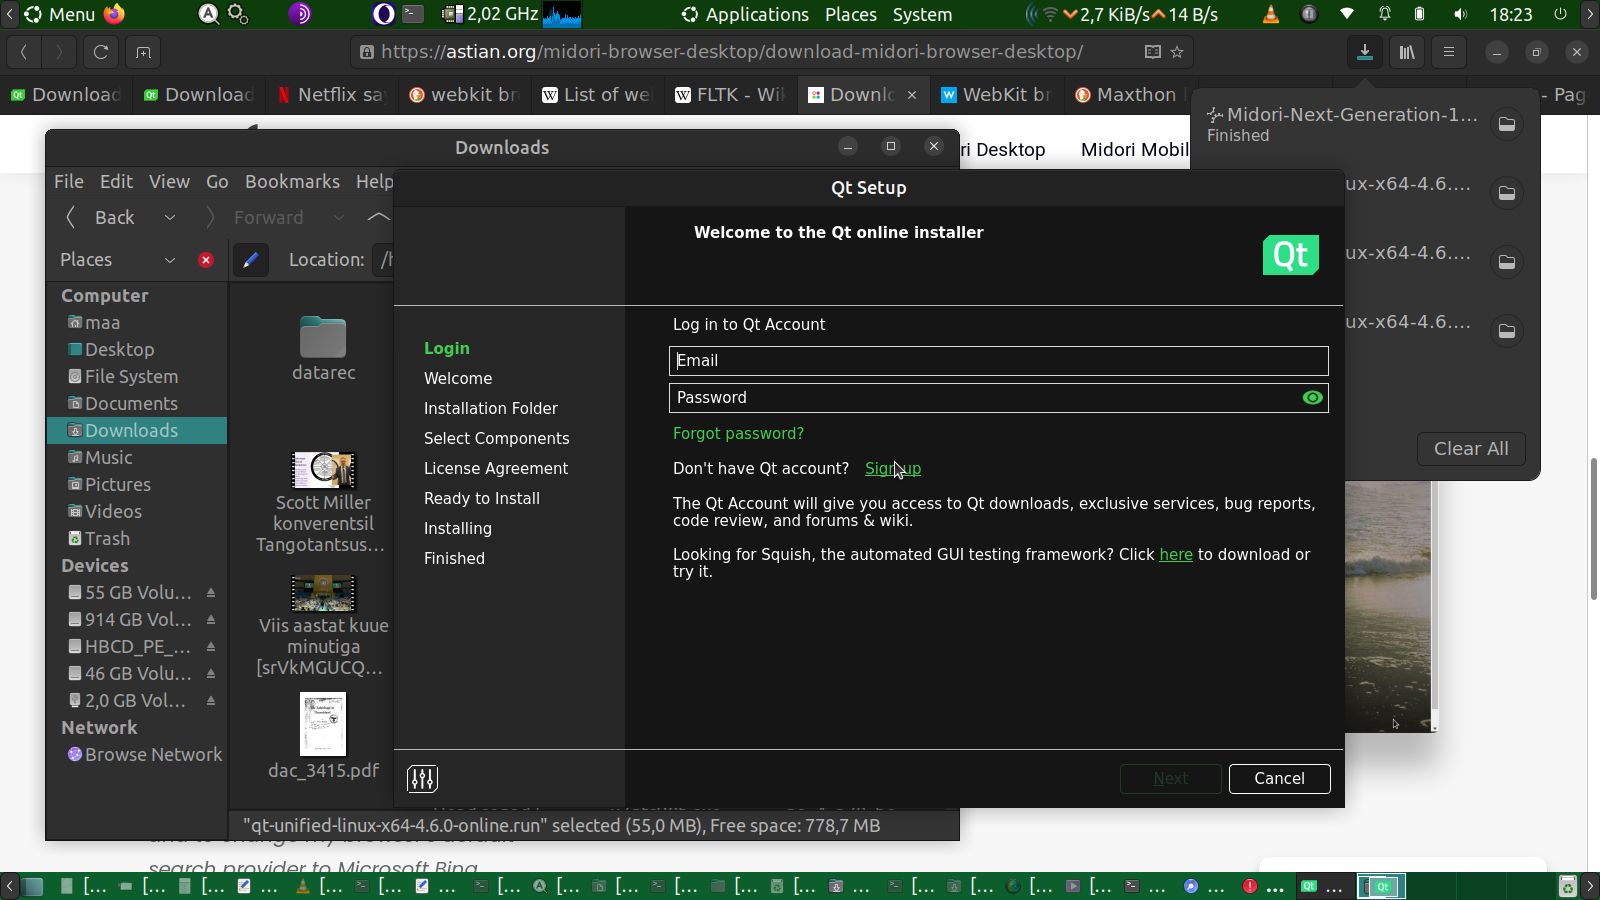This screenshot has height=900, width=1600.
Task: Toggle reader view in address bar
Action: (x=1152, y=52)
